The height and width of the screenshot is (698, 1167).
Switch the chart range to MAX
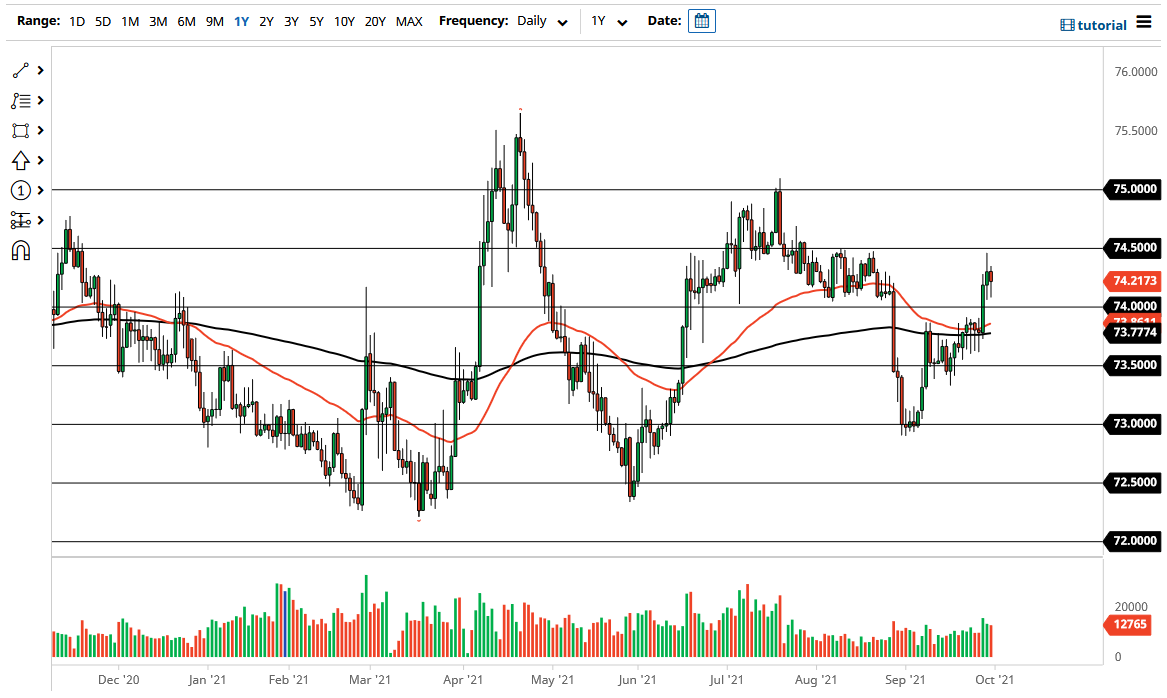click(408, 21)
